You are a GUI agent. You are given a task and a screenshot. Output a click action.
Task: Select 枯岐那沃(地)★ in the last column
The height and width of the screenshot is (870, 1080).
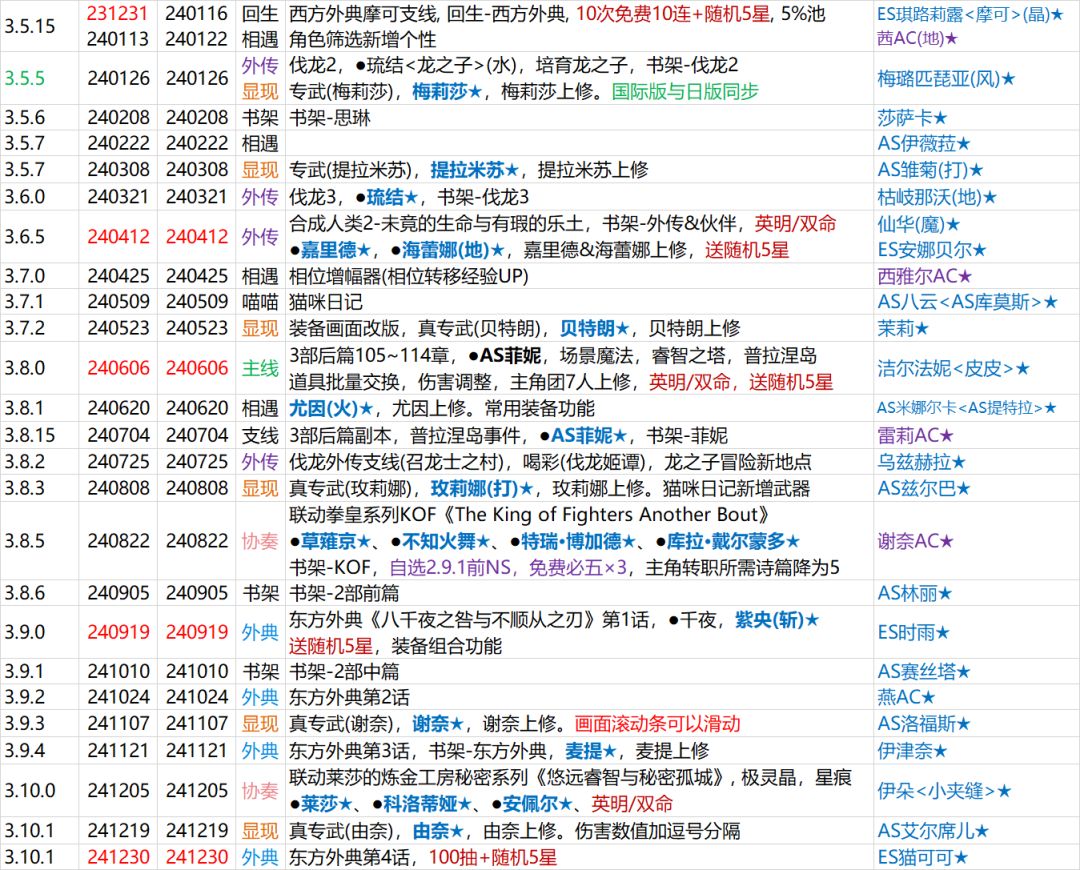point(937,197)
